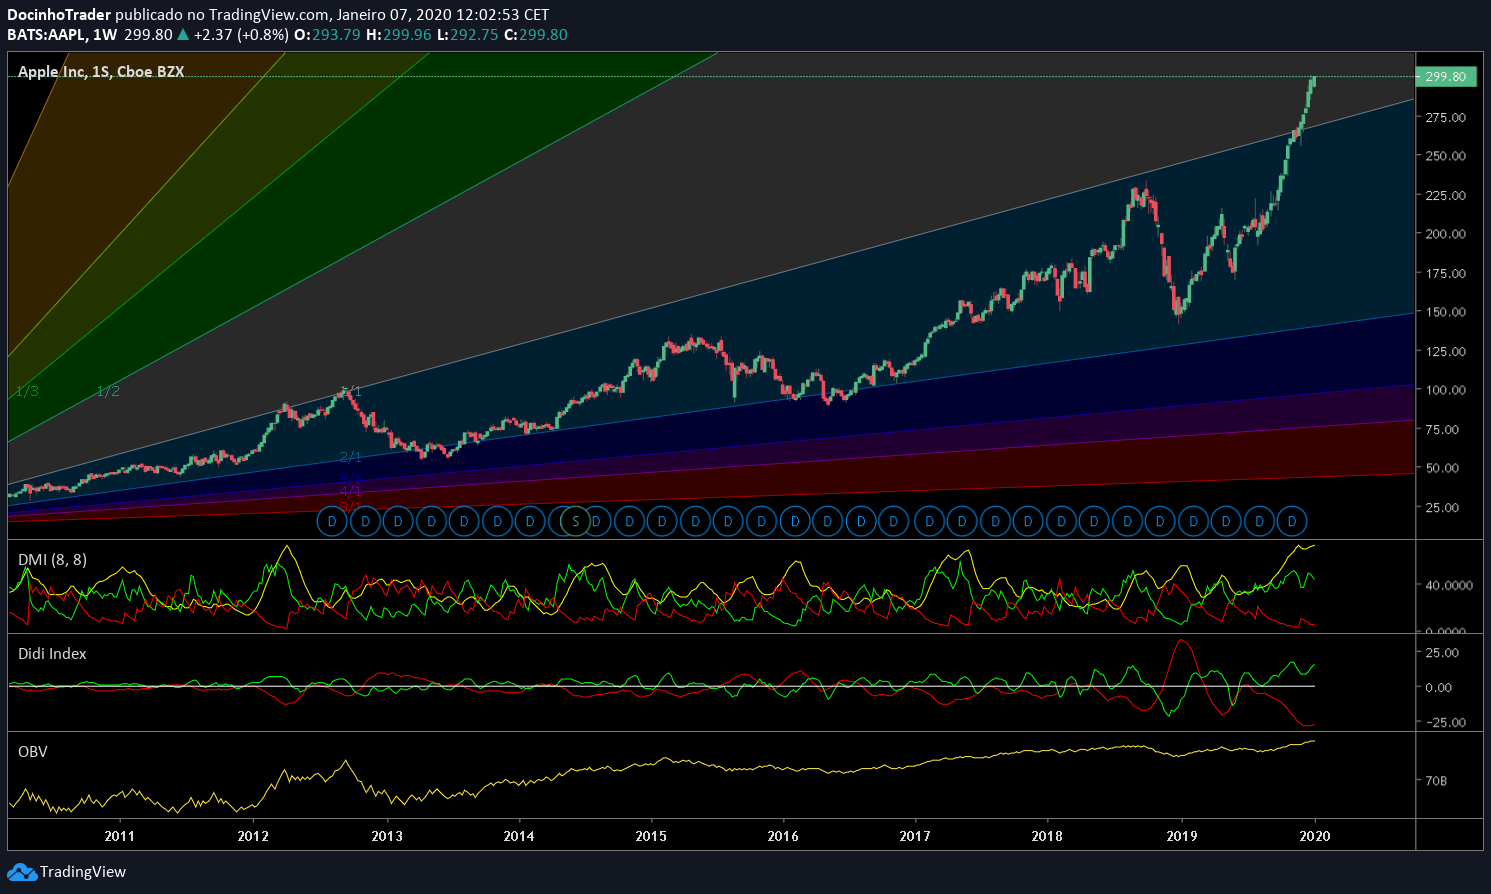Screen dimensions: 1491x894
Task: Click the 150.00 price scale label
Action: pyautogui.click(x=1446, y=312)
